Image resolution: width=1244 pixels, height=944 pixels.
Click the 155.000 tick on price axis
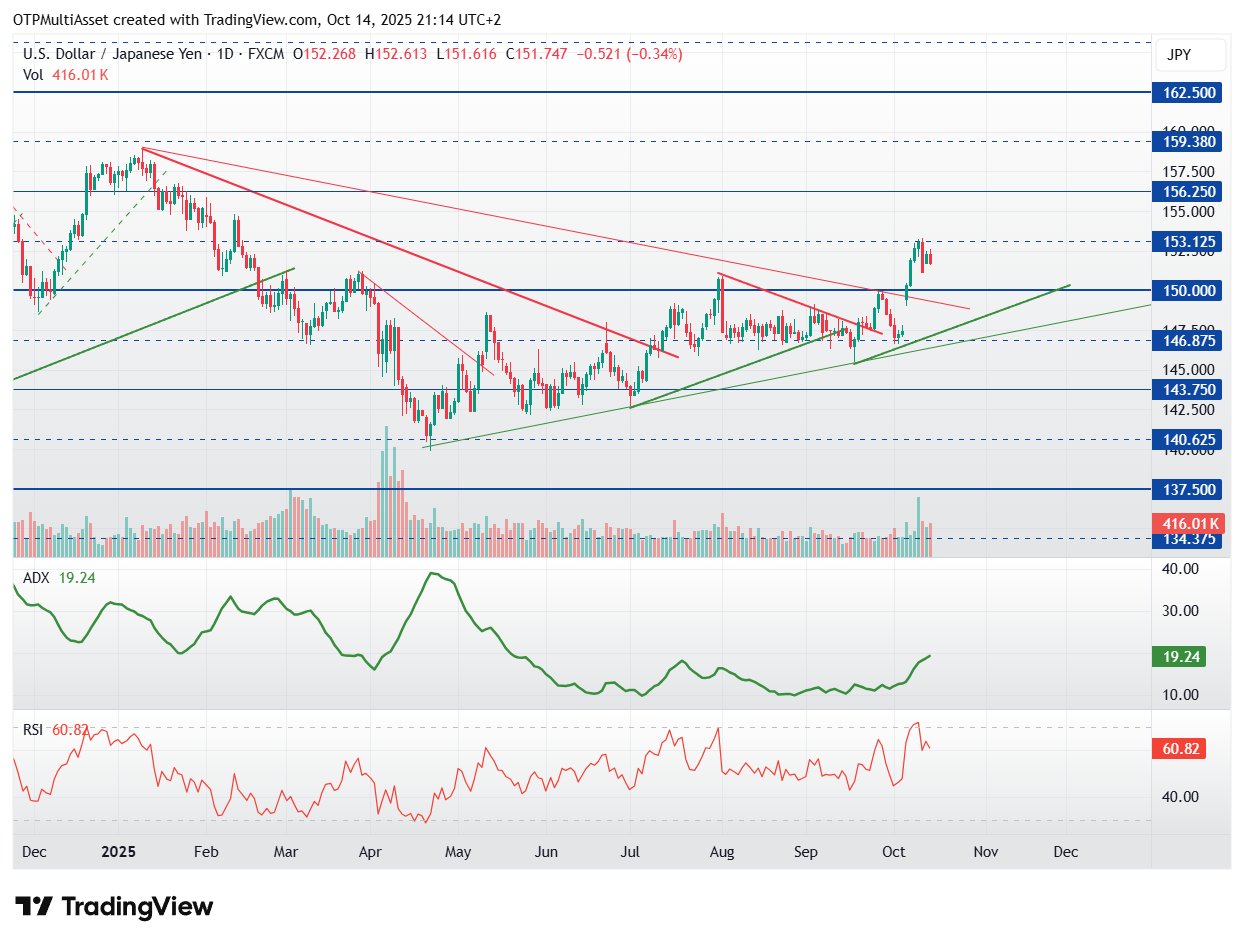1189,212
